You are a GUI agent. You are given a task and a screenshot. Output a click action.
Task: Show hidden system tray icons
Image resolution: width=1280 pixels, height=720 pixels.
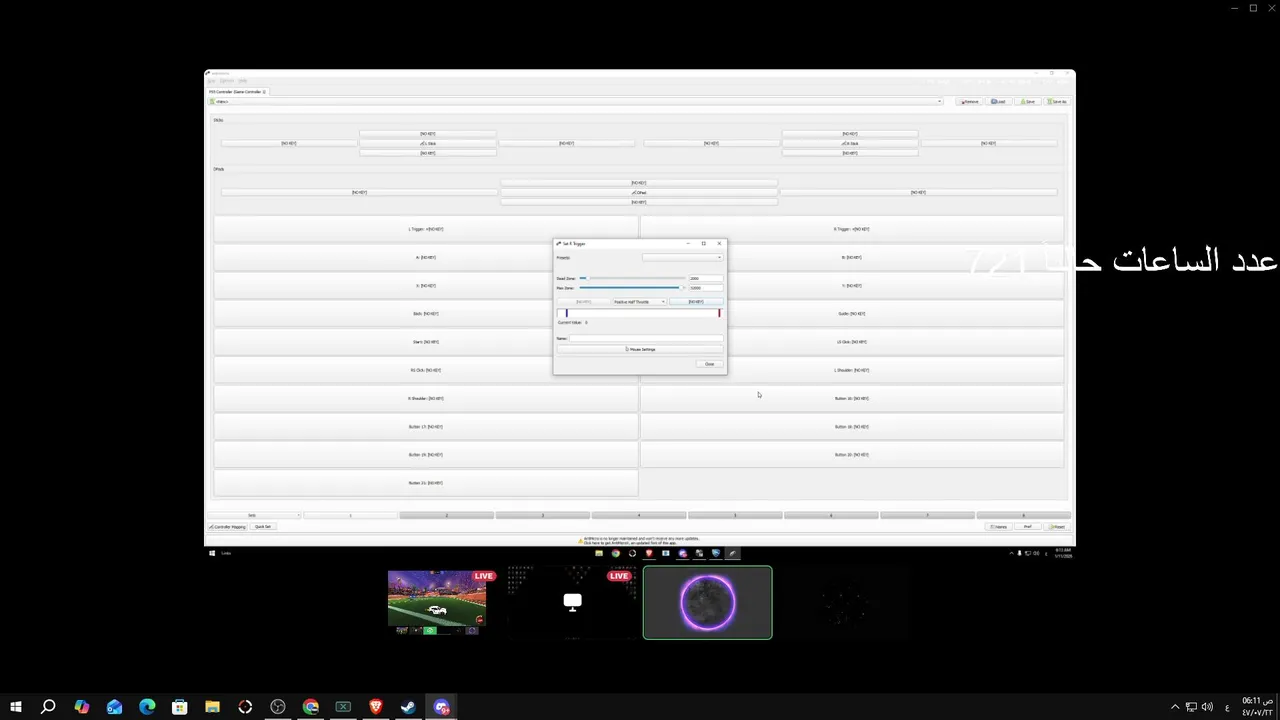tap(1175, 707)
